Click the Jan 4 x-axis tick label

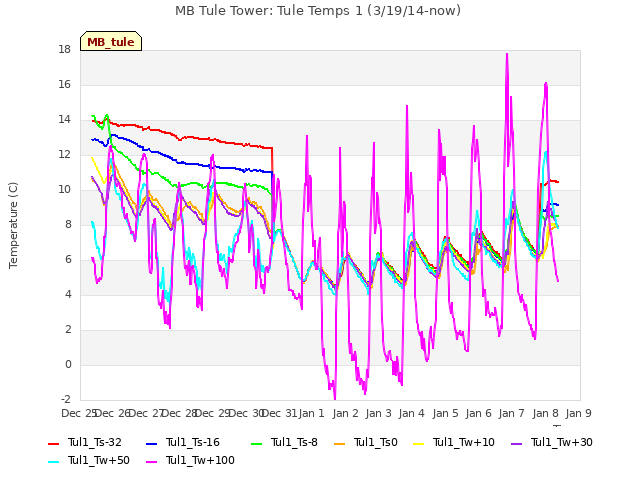[411, 413]
